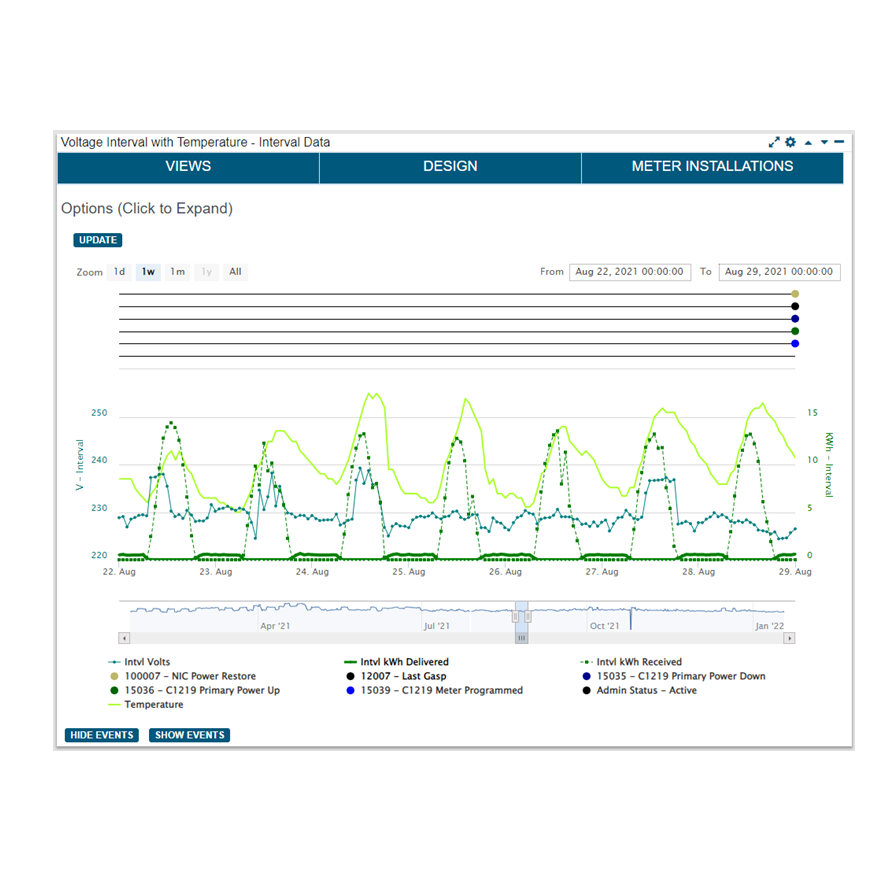Viewport: 889px width, 873px height.
Task: Click the blue Meter Programmed event marker dot
Action: tap(795, 344)
